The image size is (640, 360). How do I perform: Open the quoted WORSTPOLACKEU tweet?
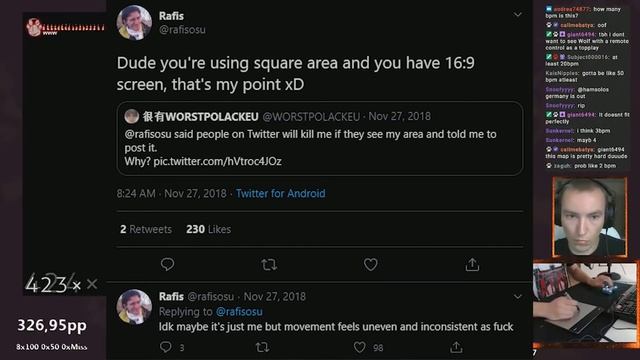point(320,139)
